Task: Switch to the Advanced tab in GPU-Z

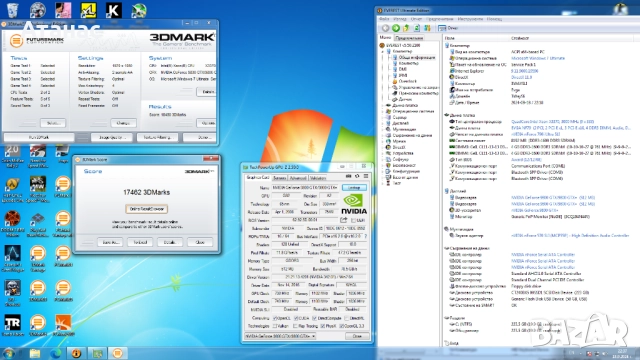Action: (x=298, y=178)
